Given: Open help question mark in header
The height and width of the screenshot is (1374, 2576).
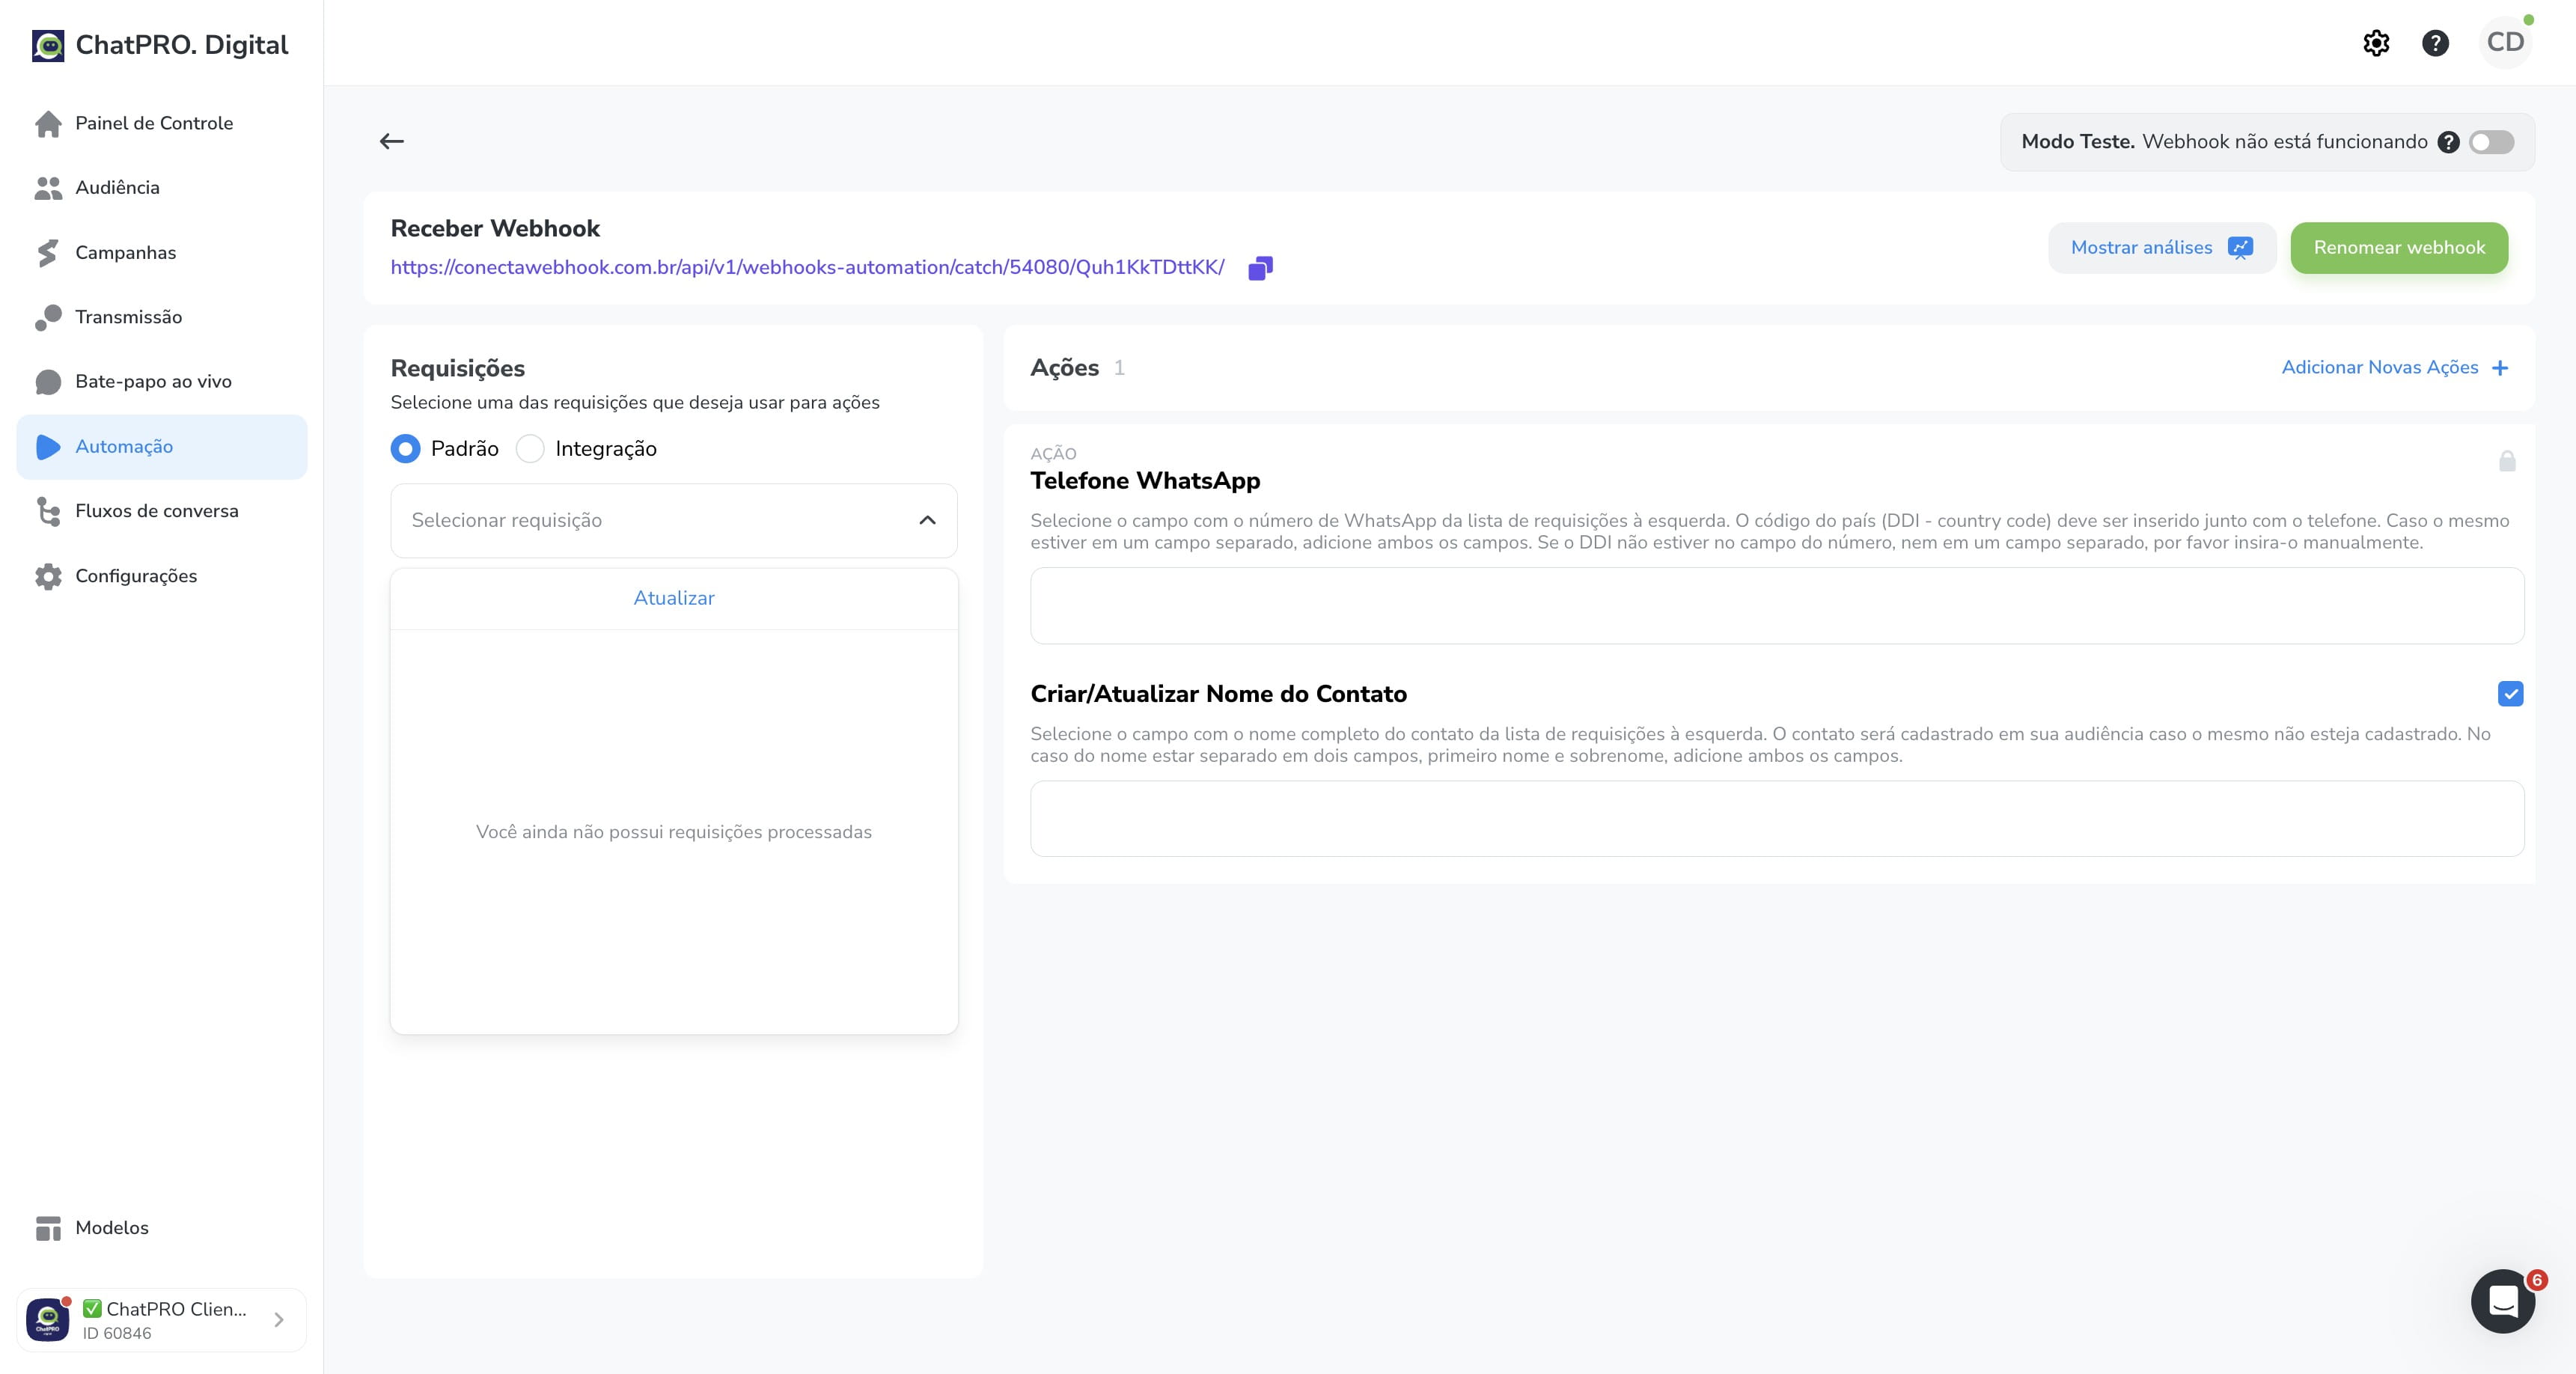Looking at the screenshot, I should (x=2435, y=43).
